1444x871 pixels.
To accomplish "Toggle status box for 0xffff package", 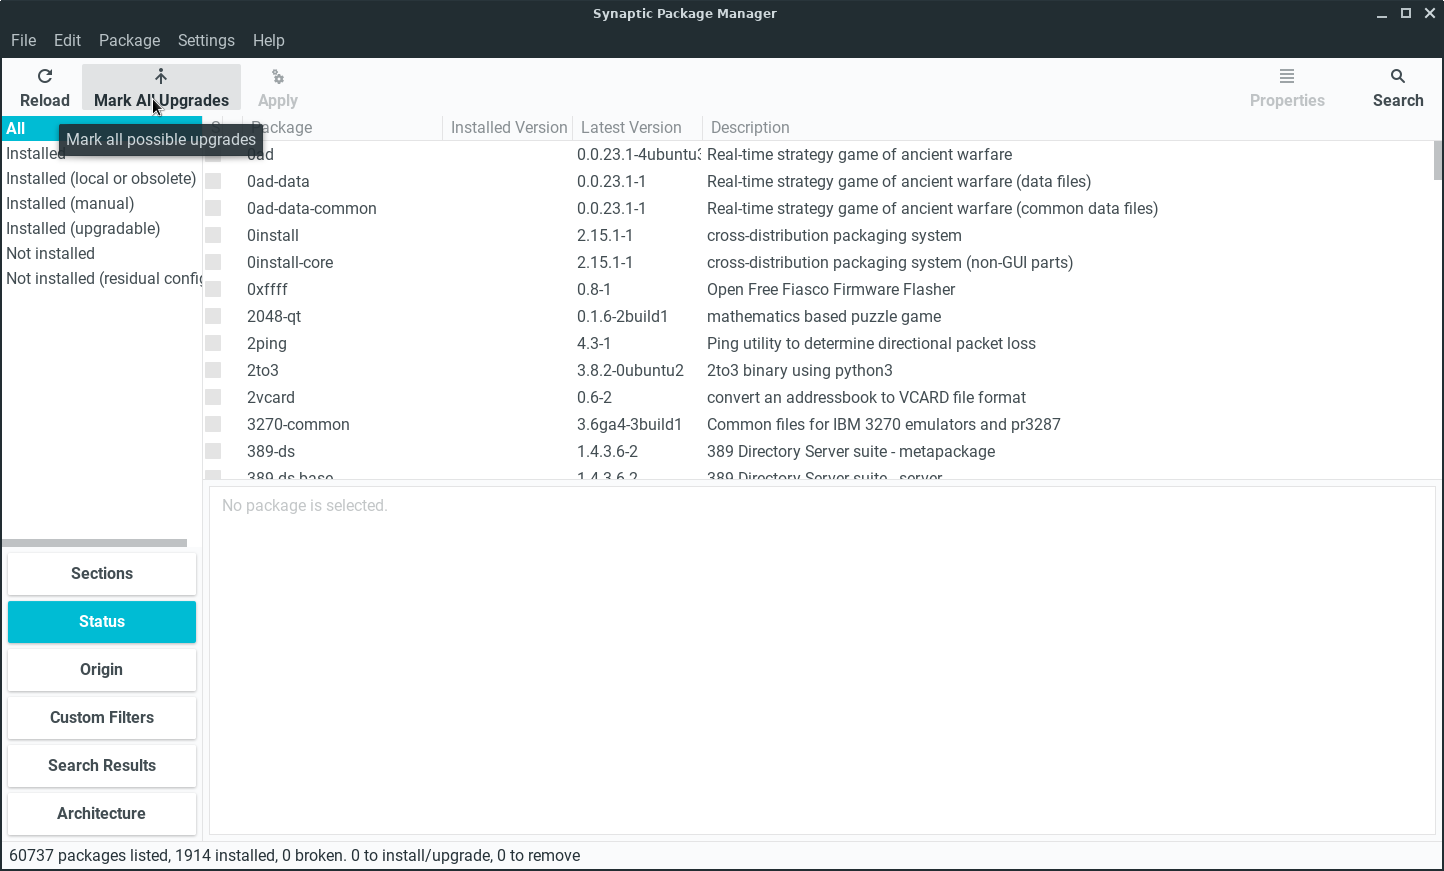I will point(213,289).
